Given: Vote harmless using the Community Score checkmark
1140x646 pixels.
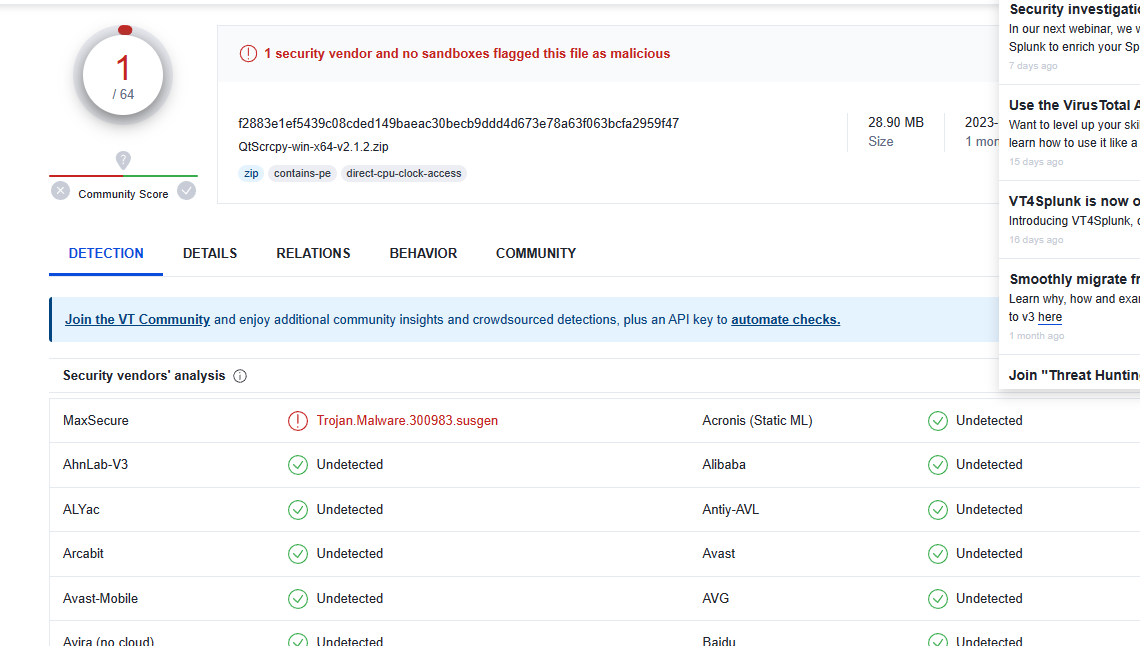Looking at the screenshot, I should click(x=186, y=190).
